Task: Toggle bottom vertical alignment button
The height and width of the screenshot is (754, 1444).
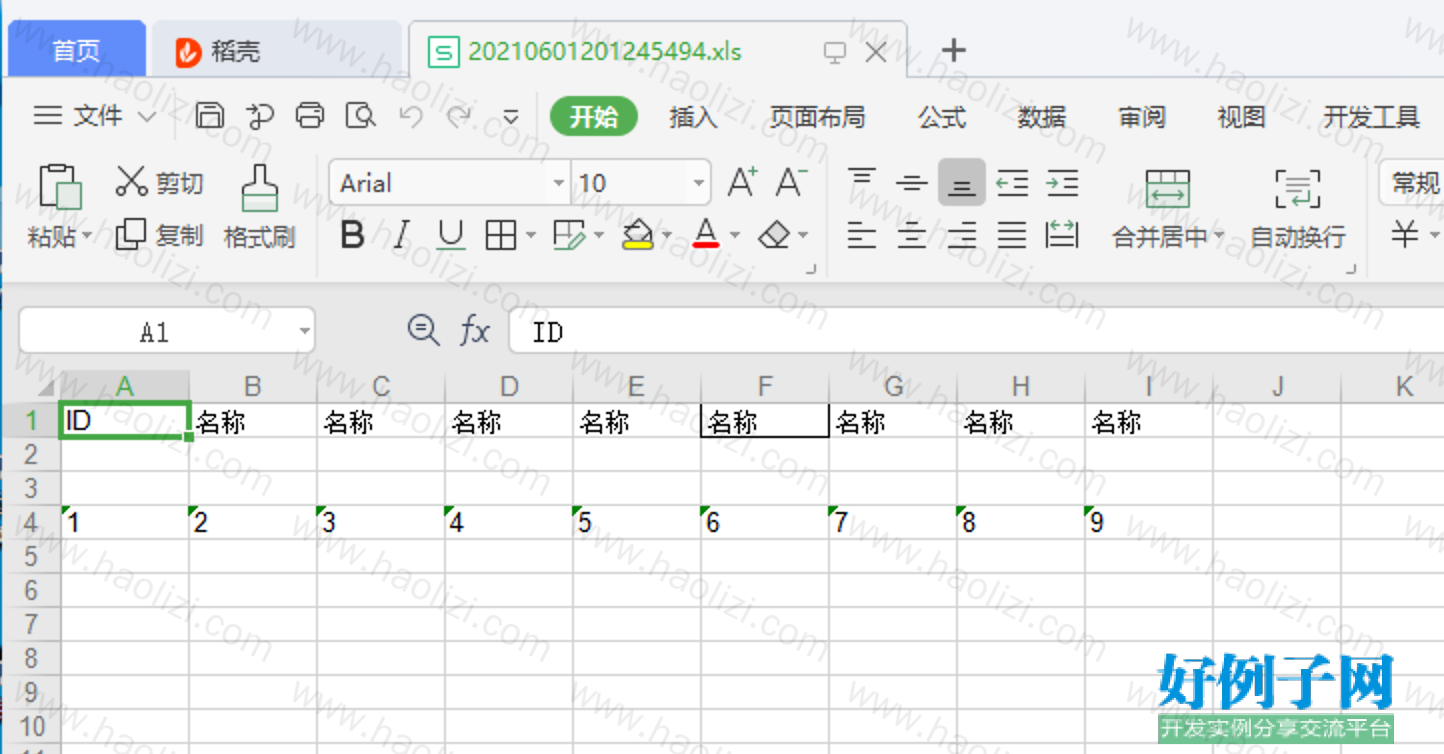Action: (962, 183)
